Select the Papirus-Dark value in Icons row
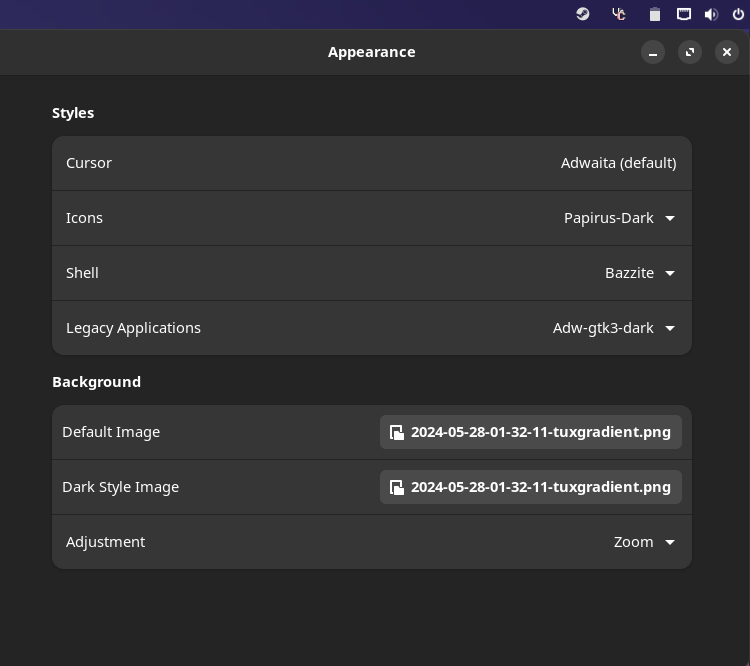Image resolution: width=750 pixels, height=666 pixels. pyautogui.click(x=608, y=218)
